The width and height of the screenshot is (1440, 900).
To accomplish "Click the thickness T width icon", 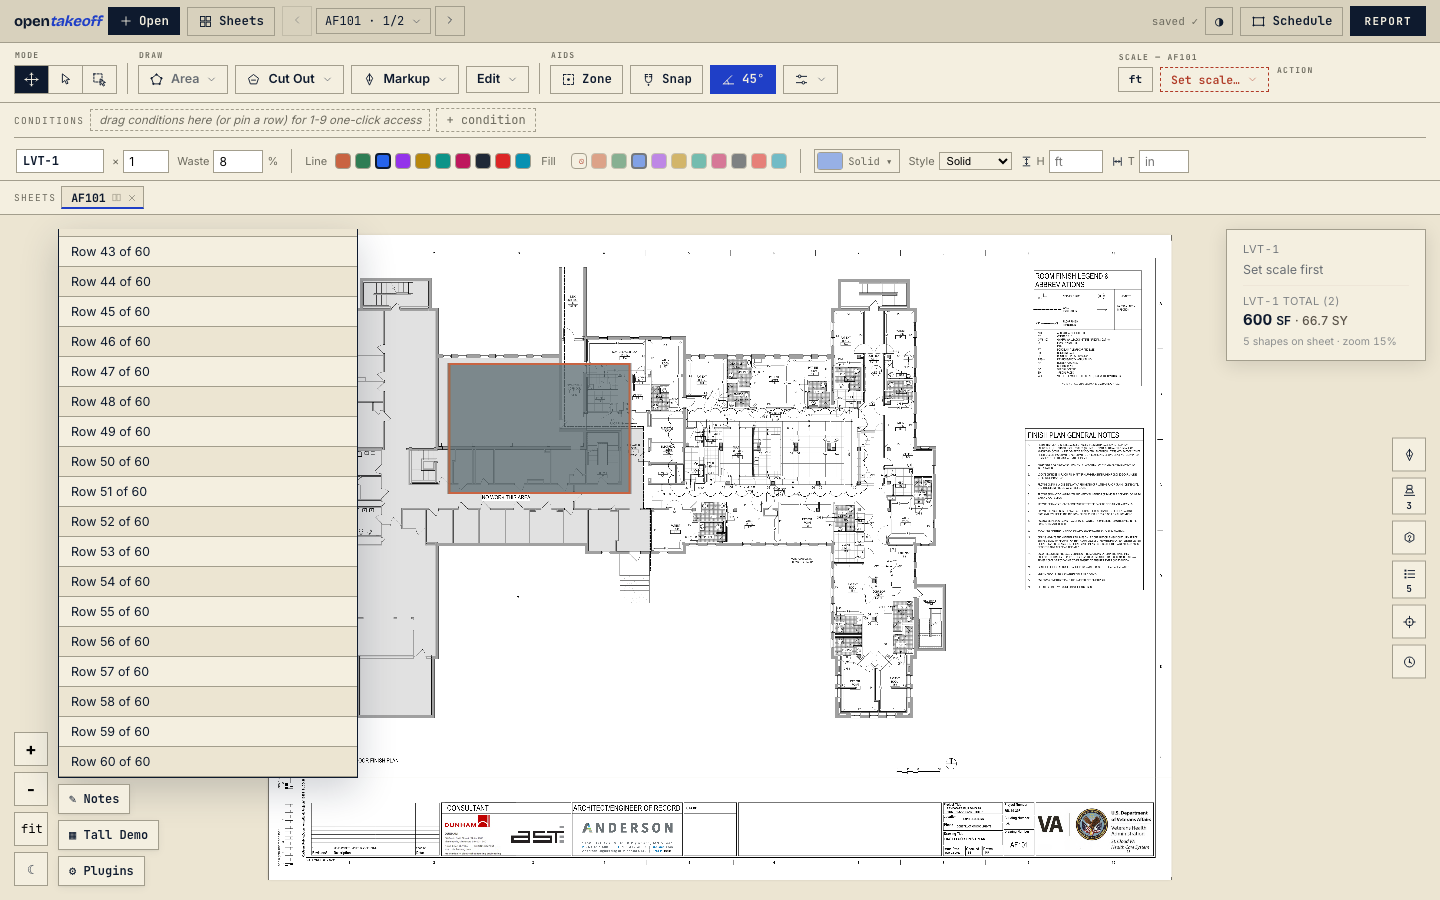I will (1117, 161).
